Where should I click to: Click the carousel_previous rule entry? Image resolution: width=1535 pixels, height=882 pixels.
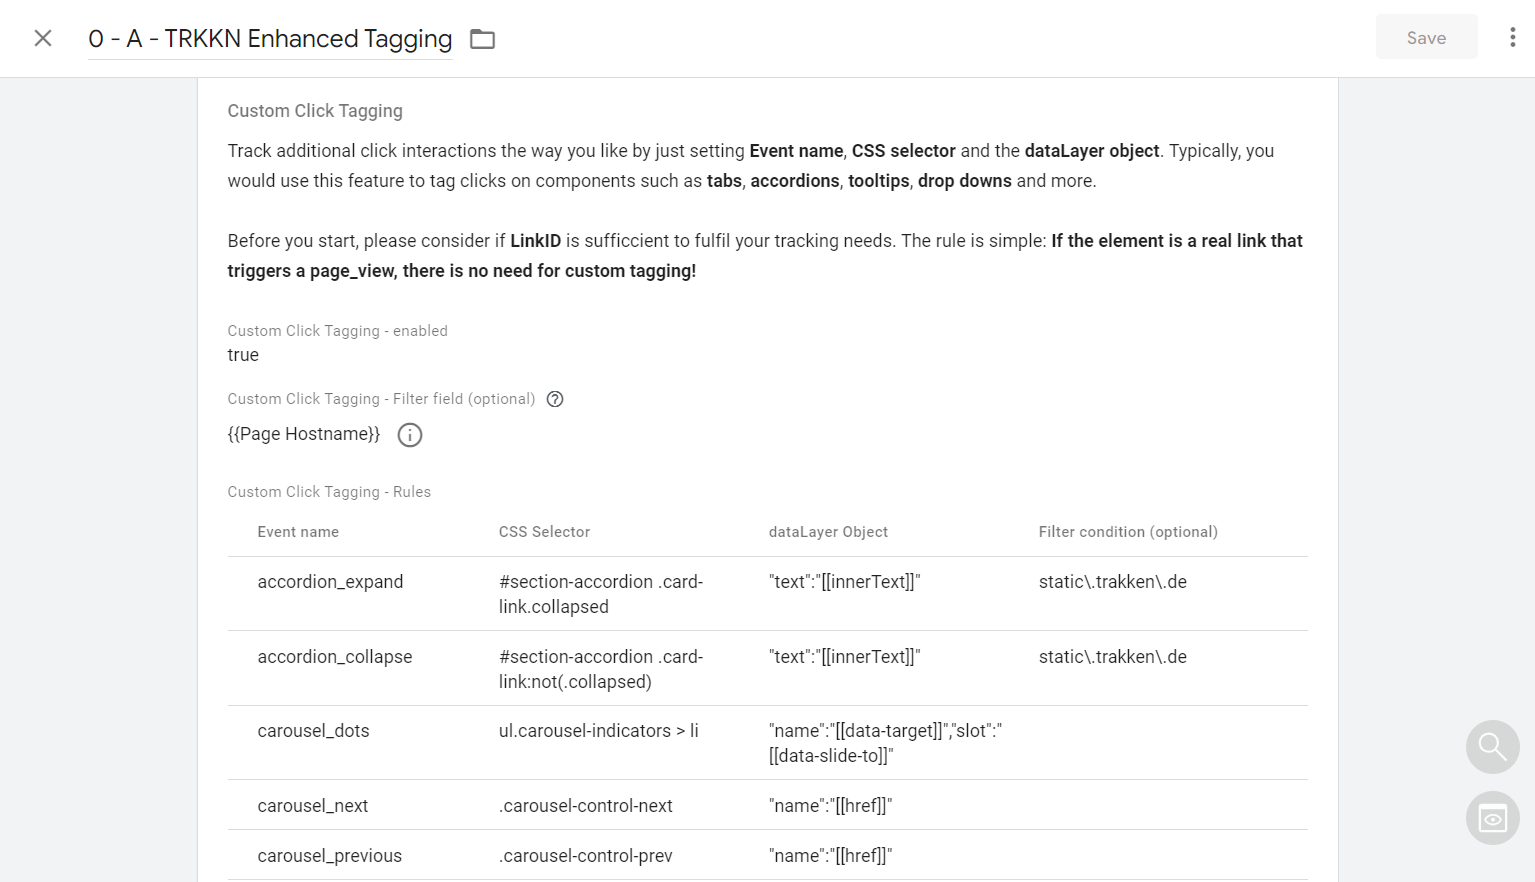click(329, 855)
